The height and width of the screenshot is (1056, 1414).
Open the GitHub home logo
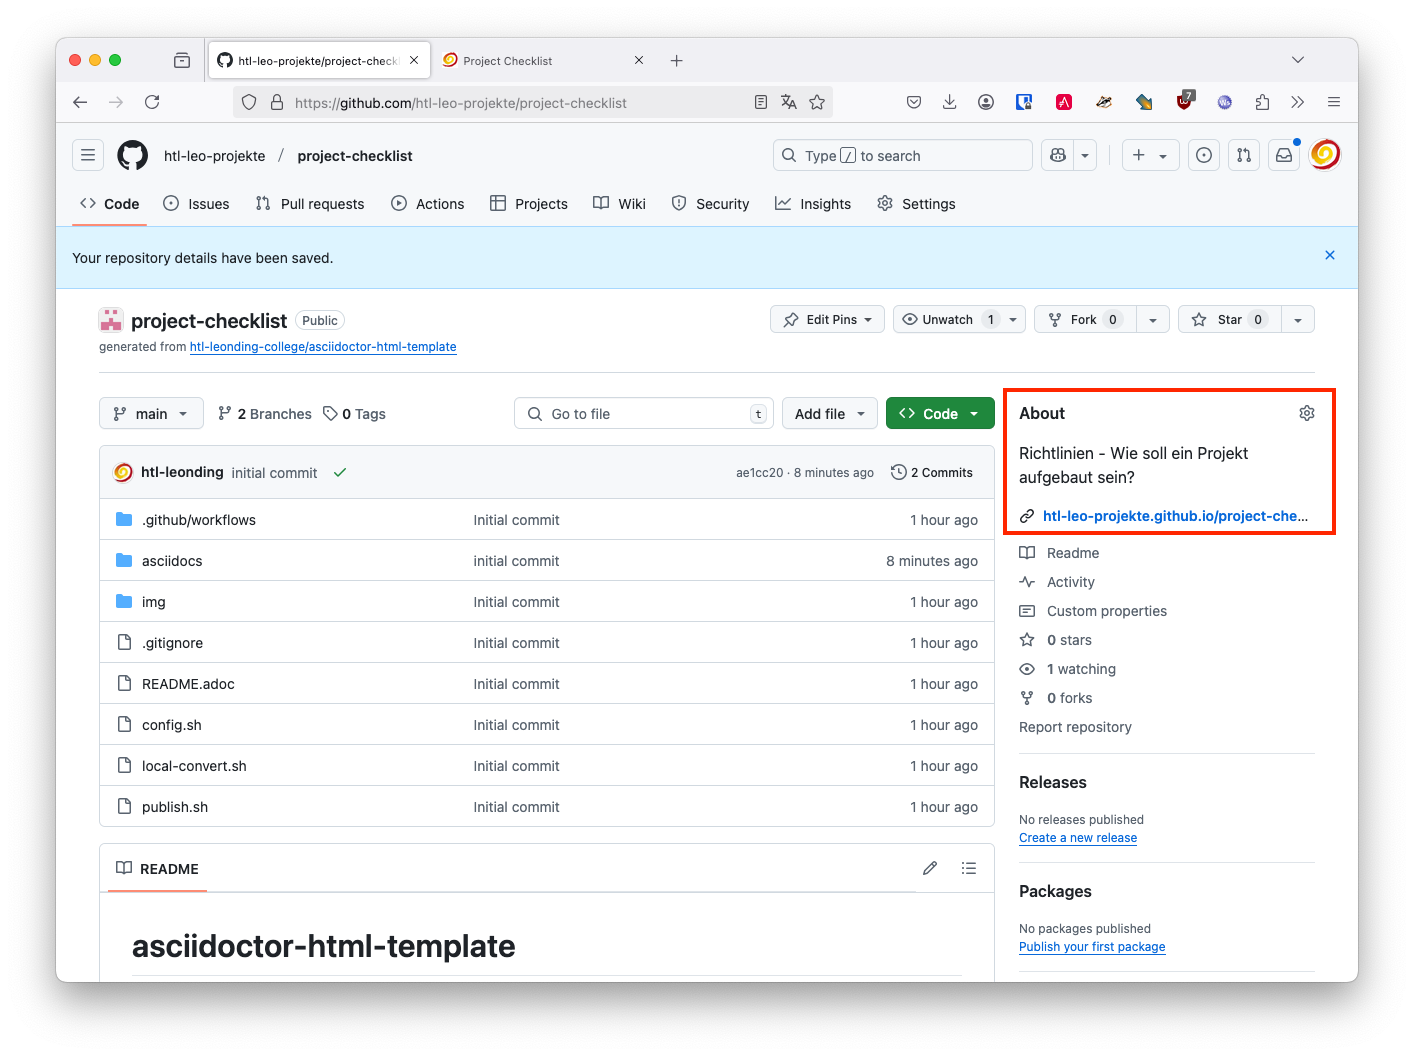[x=132, y=155]
